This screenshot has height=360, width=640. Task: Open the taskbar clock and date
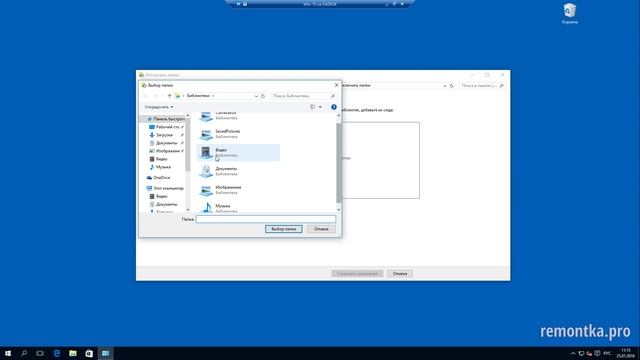[x=625, y=353]
